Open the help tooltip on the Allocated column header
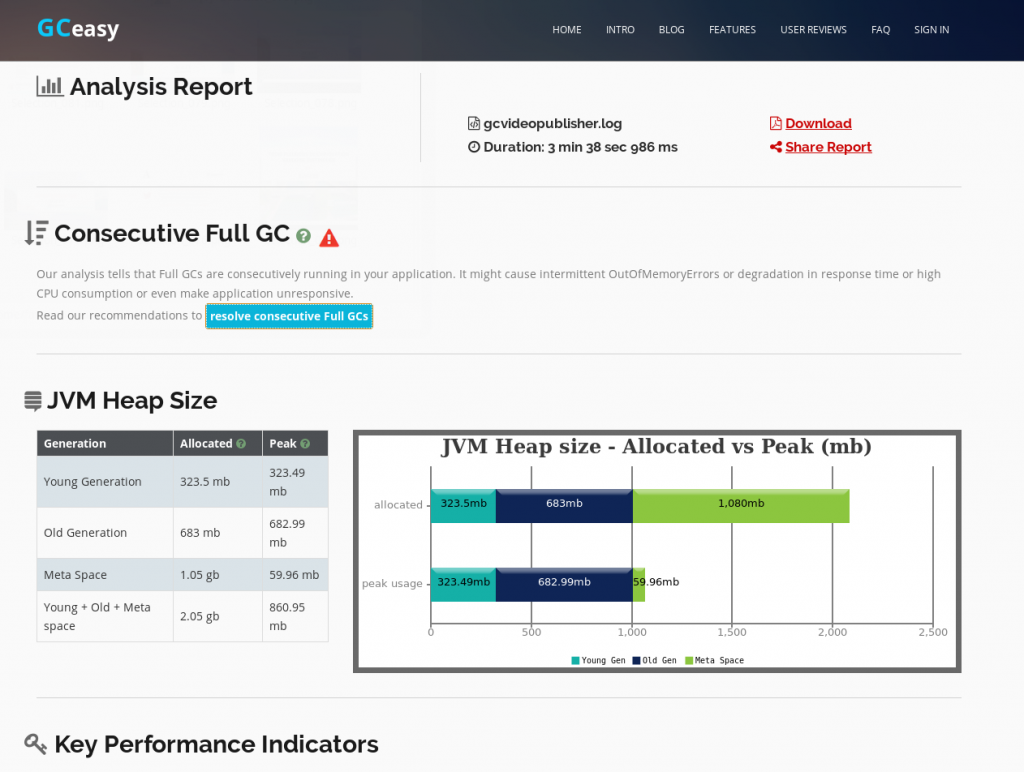1024x772 pixels. point(241,444)
